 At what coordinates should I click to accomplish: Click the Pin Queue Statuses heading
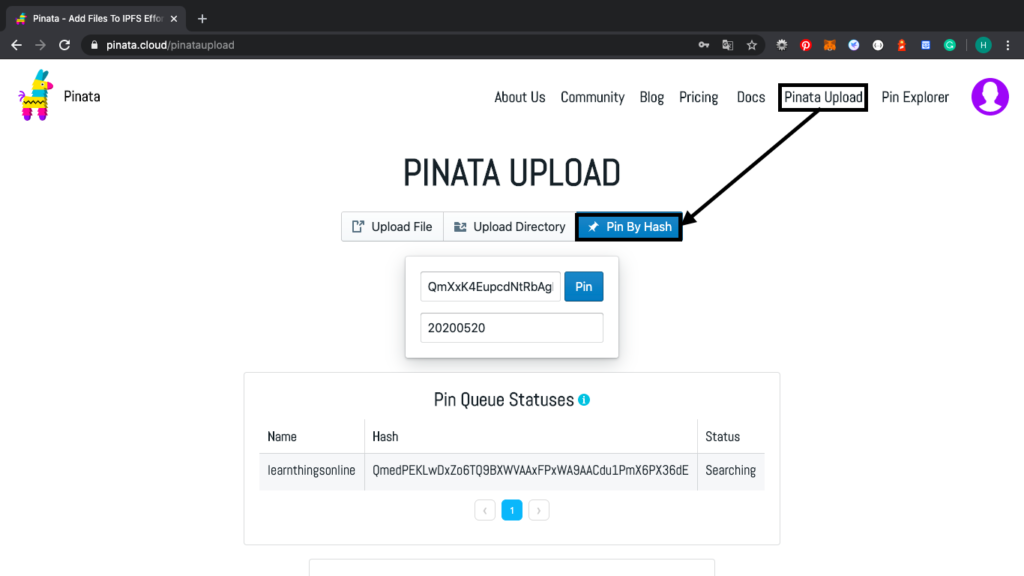(504, 400)
